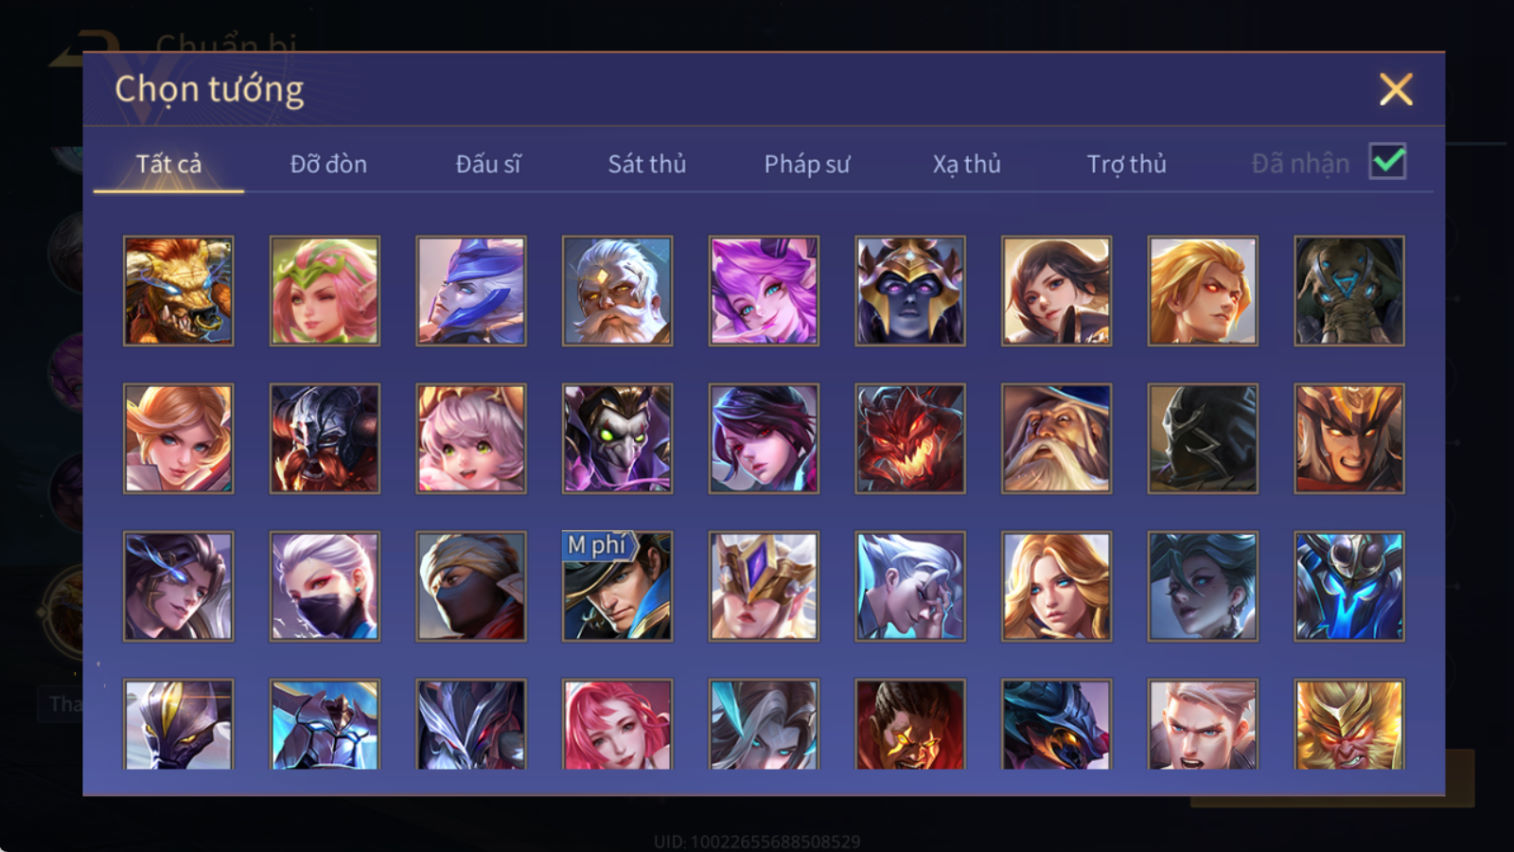Select the purple-haired girl with pointed ears
This screenshot has height=852, width=1514.
click(x=764, y=291)
